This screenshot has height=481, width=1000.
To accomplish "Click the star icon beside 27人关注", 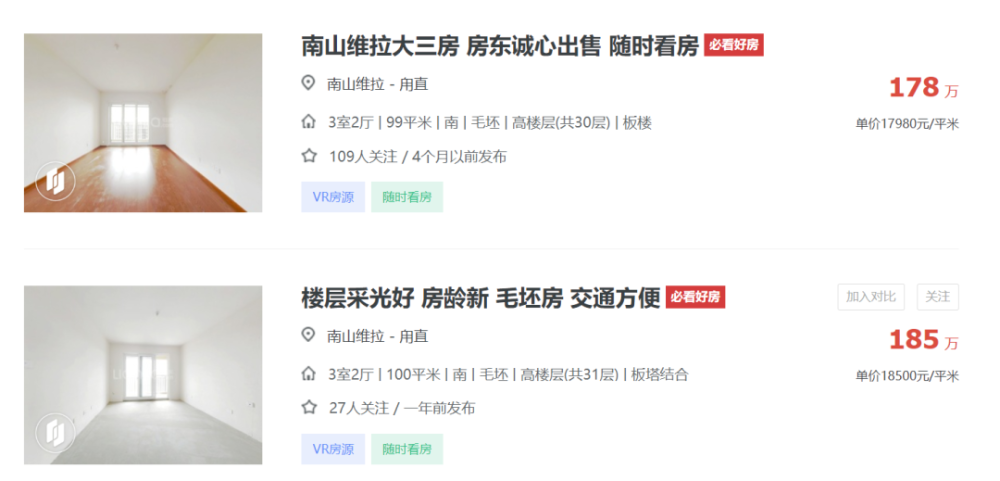I will tap(309, 408).
